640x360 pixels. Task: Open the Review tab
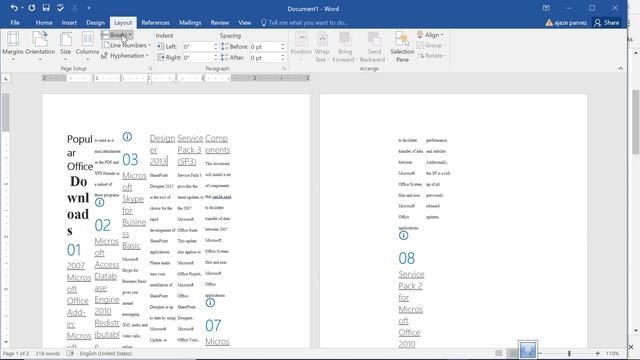point(220,22)
